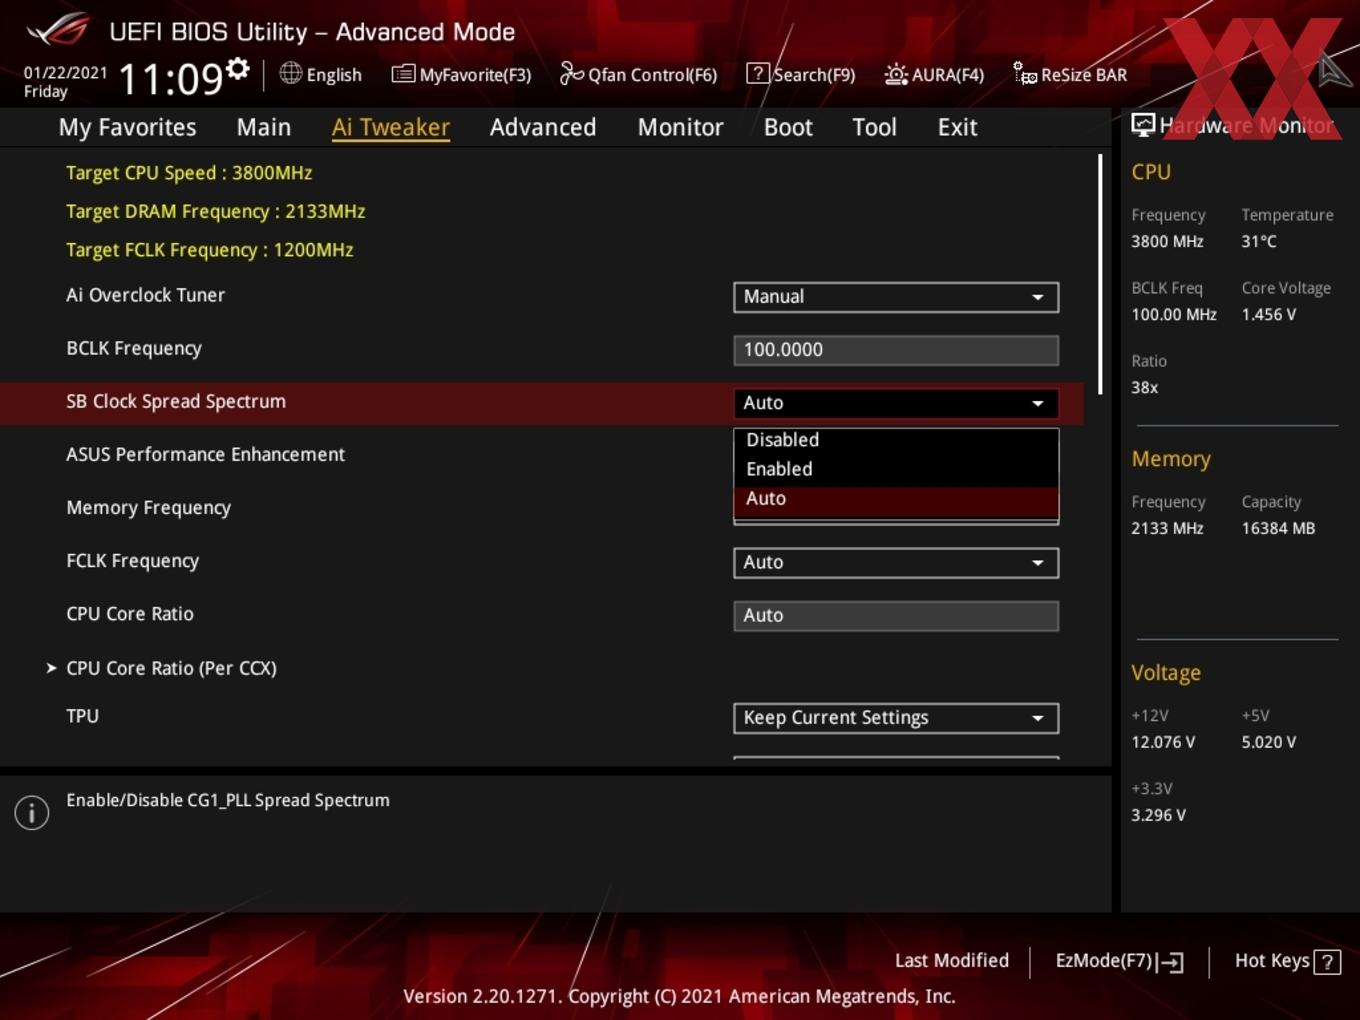Click the EzMode exit arrow icon

[x=1170, y=962]
